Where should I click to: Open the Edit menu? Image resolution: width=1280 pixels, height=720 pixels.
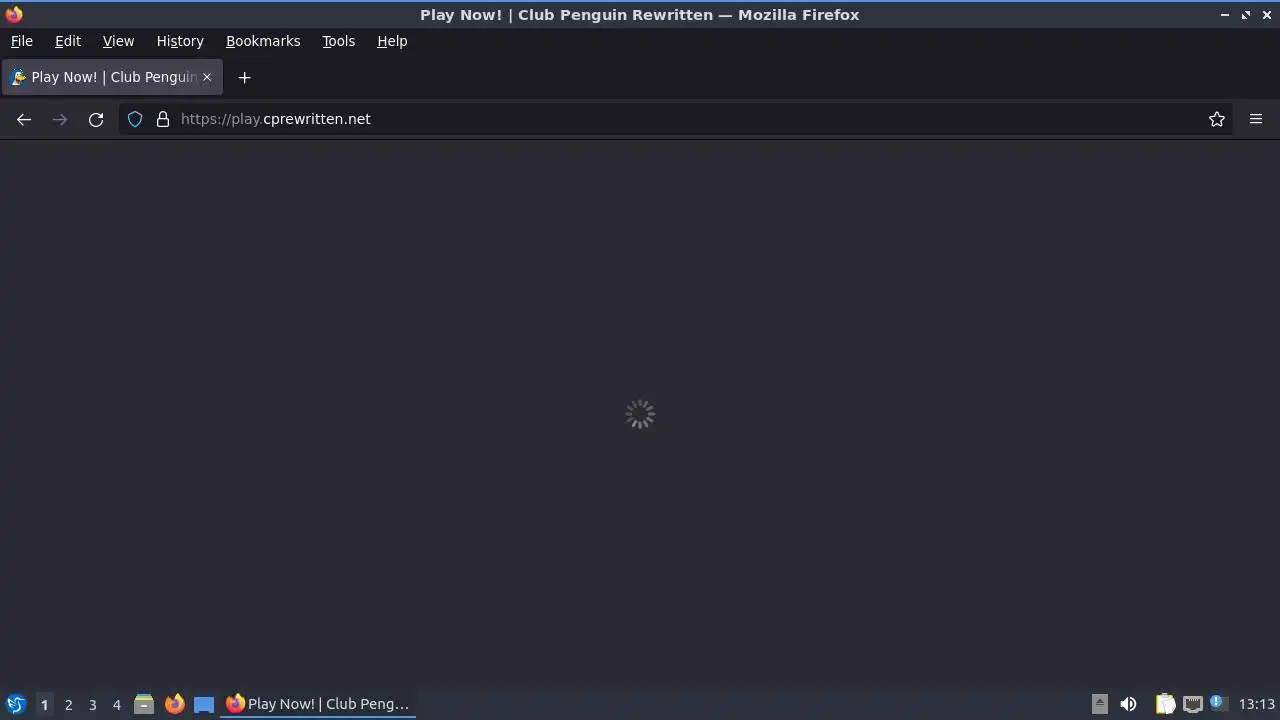tap(68, 41)
